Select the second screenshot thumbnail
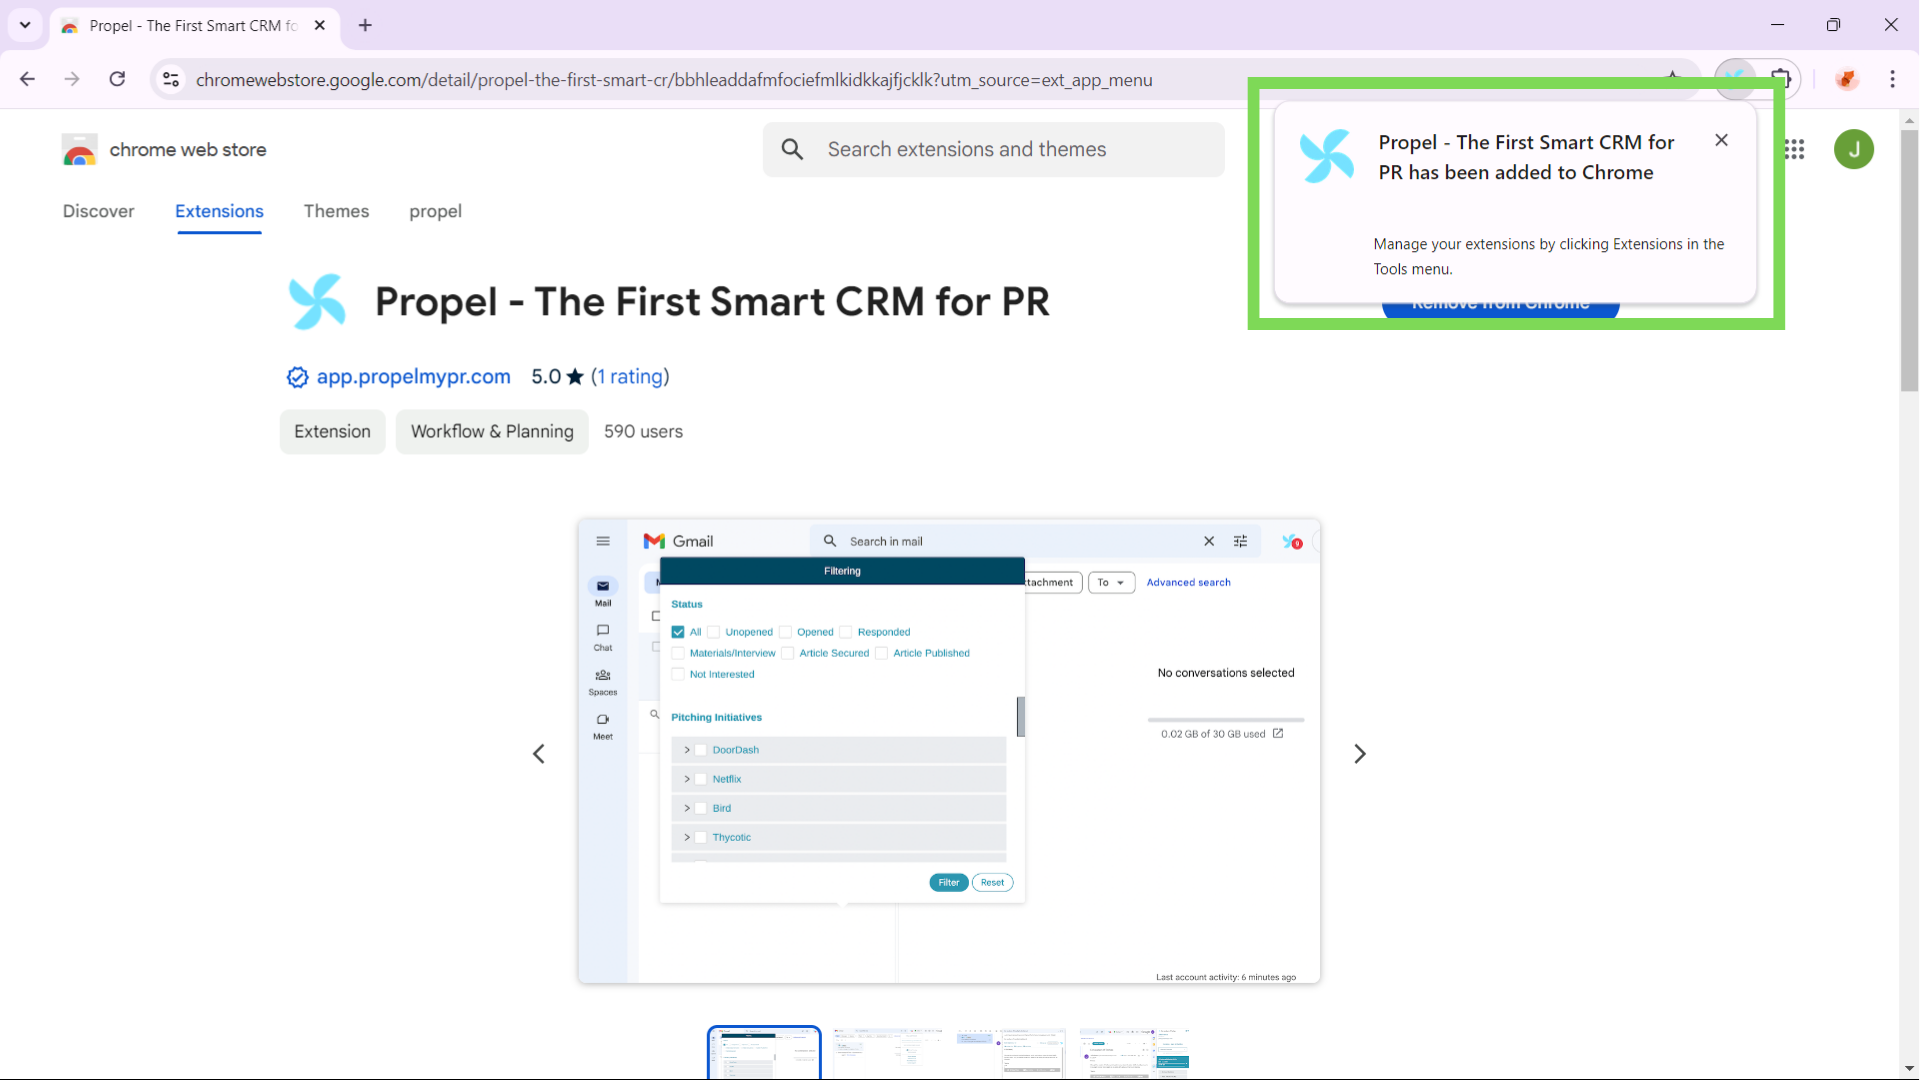The height and width of the screenshot is (1080, 1920). click(x=887, y=1052)
